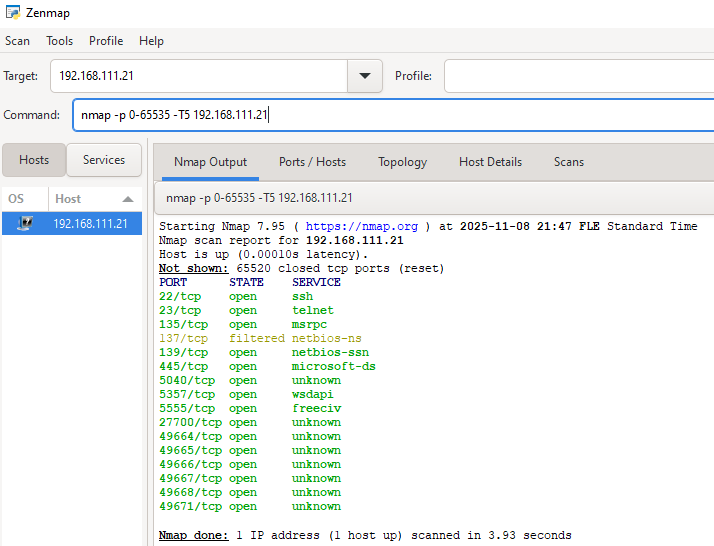Click the OS icon beside host 192.168.111.21
Image resolution: width=714 pixels, height=546 pixels.
(x=25, y=224)
